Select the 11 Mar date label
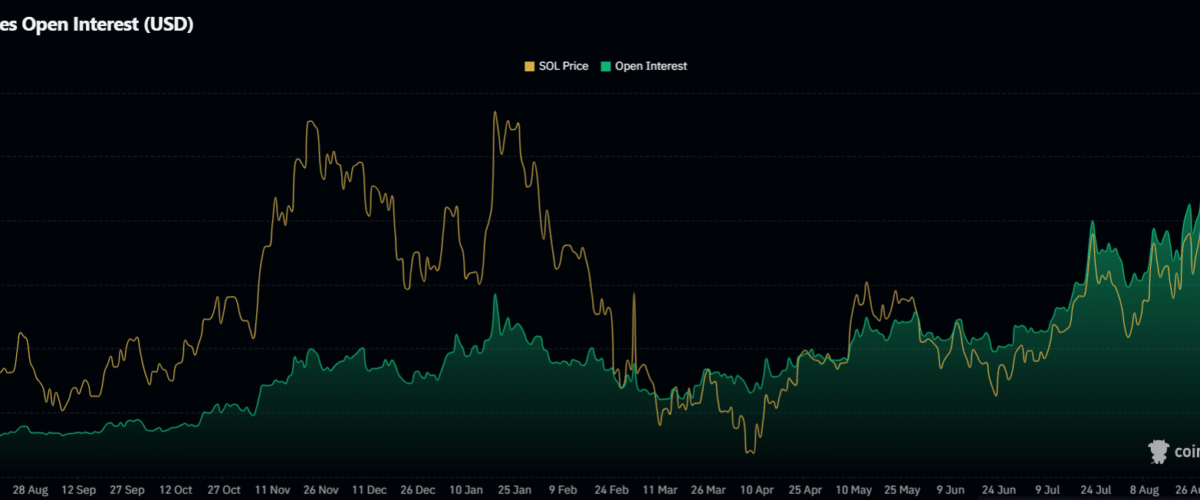The image size is (1200, 500). [660, 490]
